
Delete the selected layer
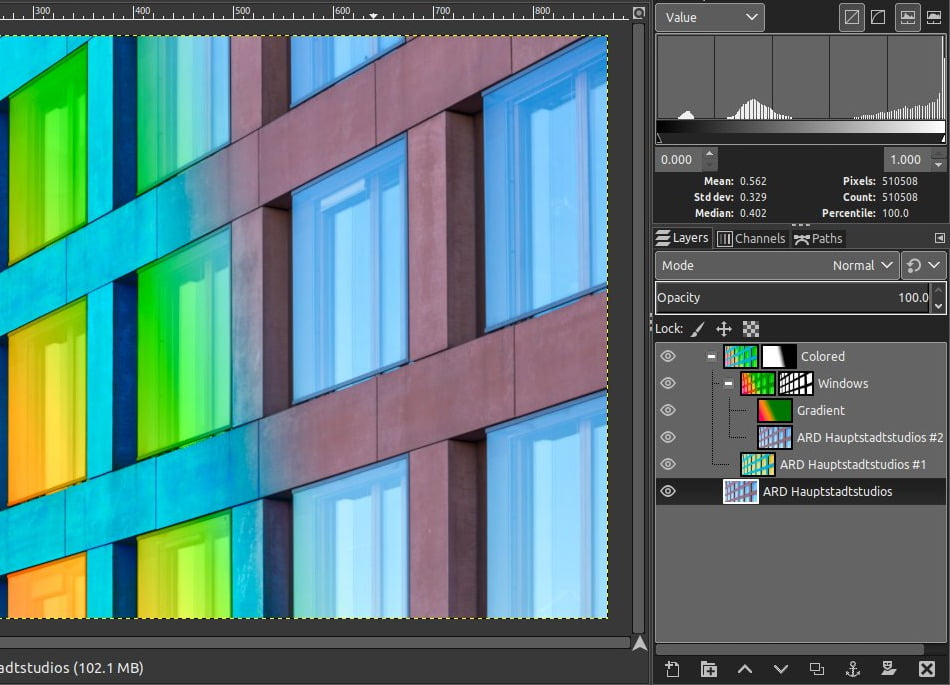(925, 668)
